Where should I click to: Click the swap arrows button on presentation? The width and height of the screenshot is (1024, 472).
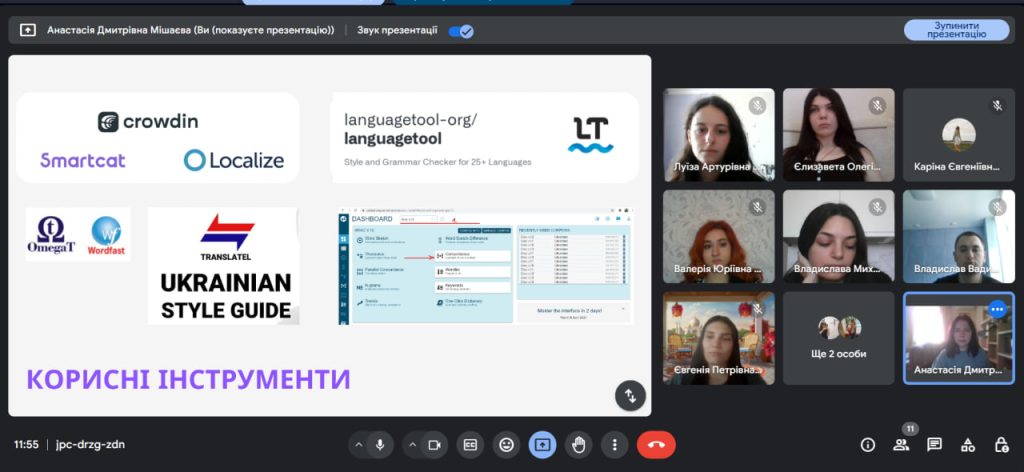[x=629, y=395]
